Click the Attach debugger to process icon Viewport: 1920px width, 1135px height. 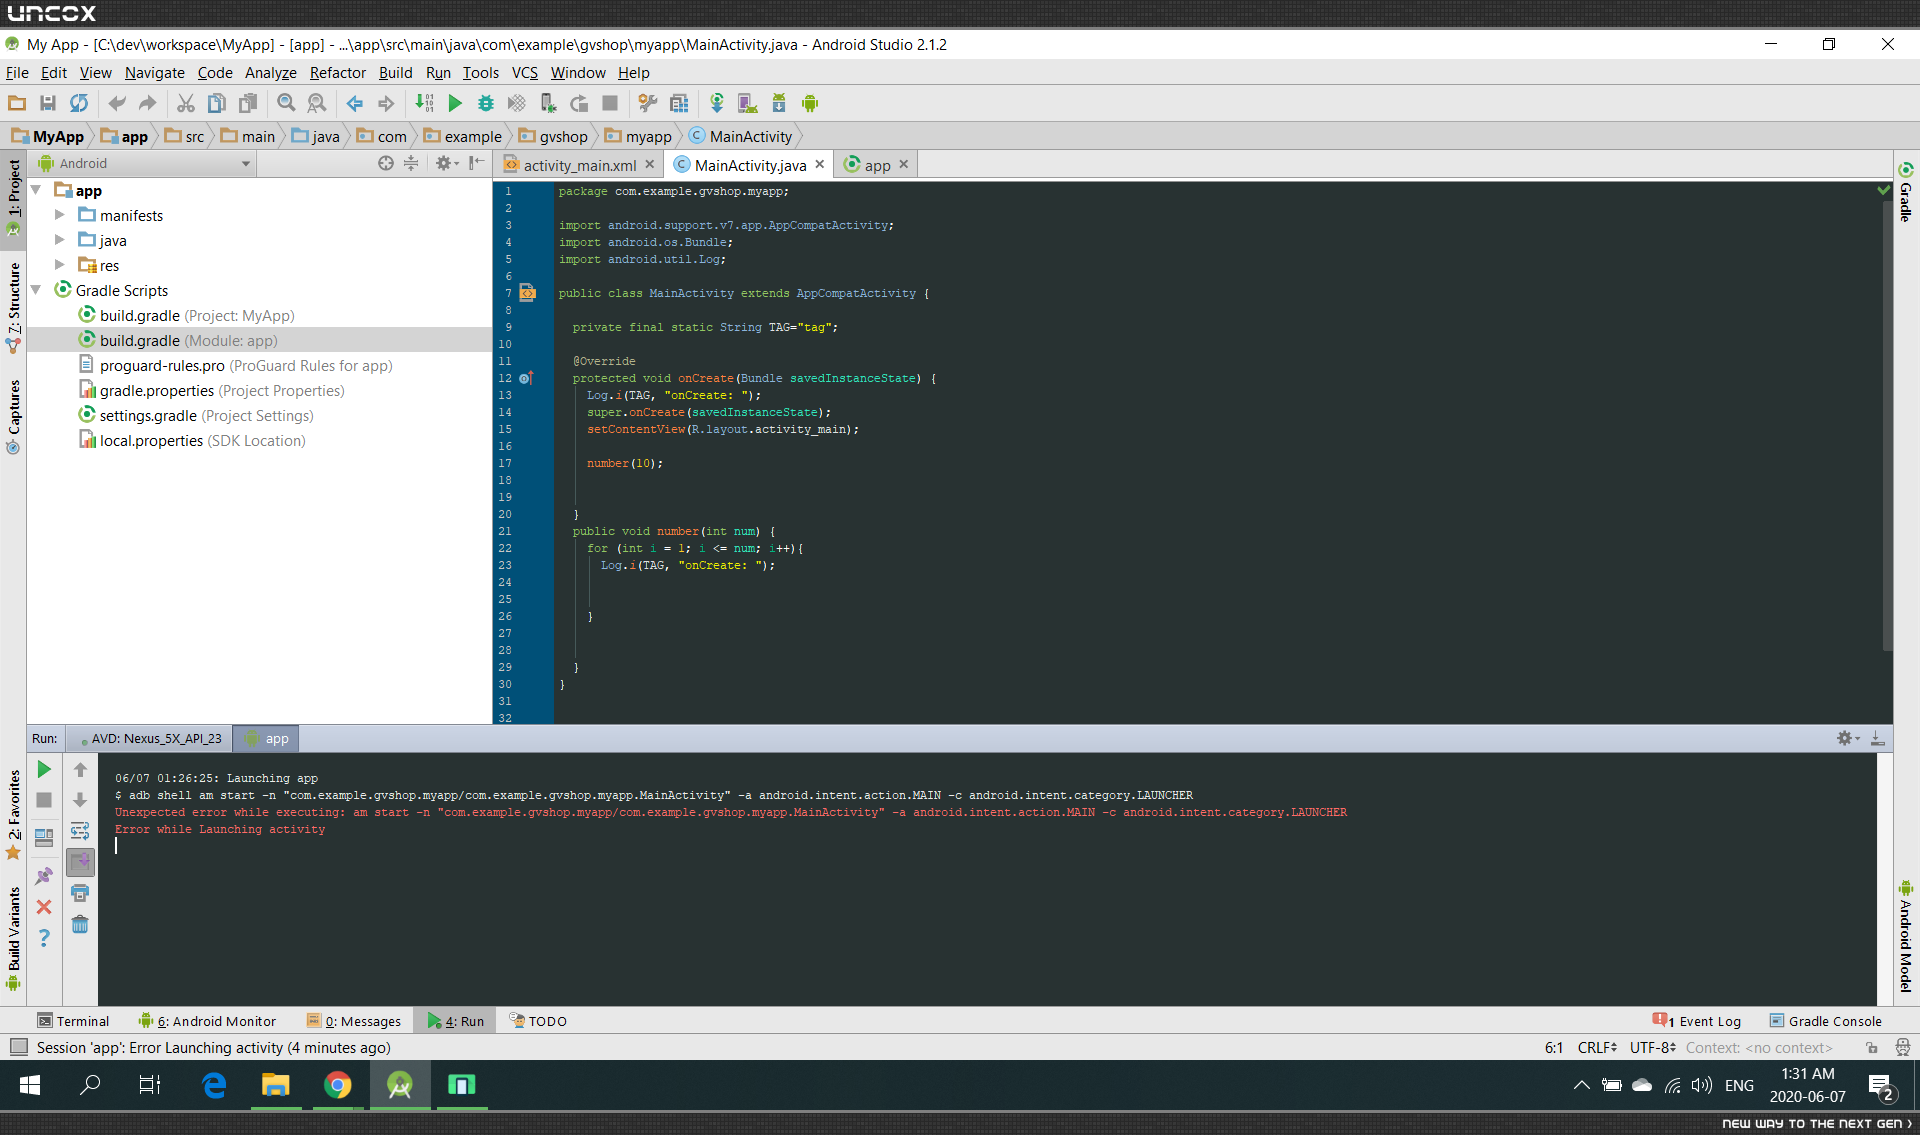pos(548,103)
